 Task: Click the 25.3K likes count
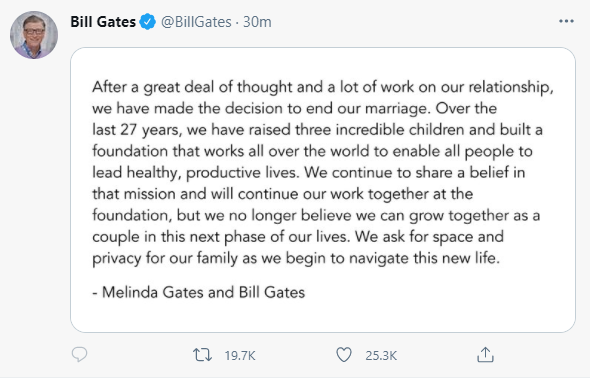point(381,355)
